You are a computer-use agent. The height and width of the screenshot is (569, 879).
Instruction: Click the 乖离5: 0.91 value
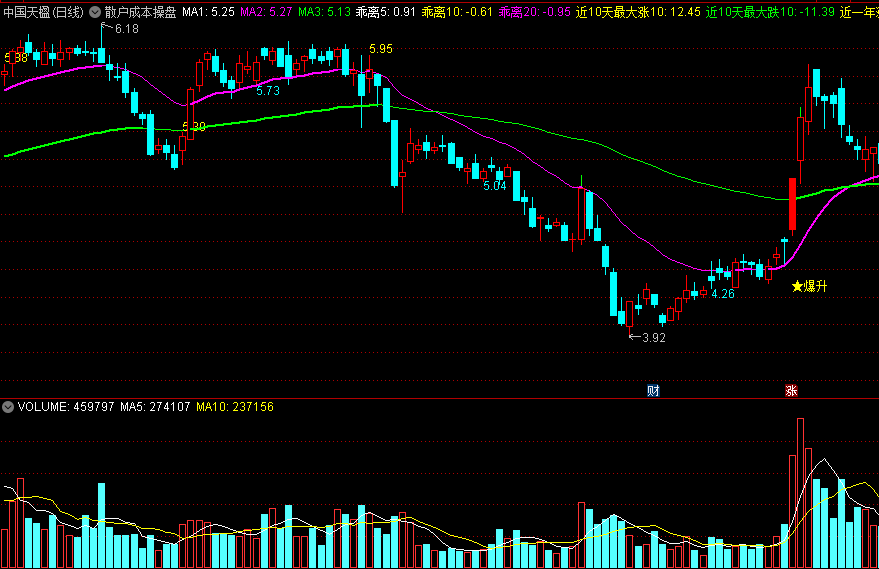(x=386, y=12)
